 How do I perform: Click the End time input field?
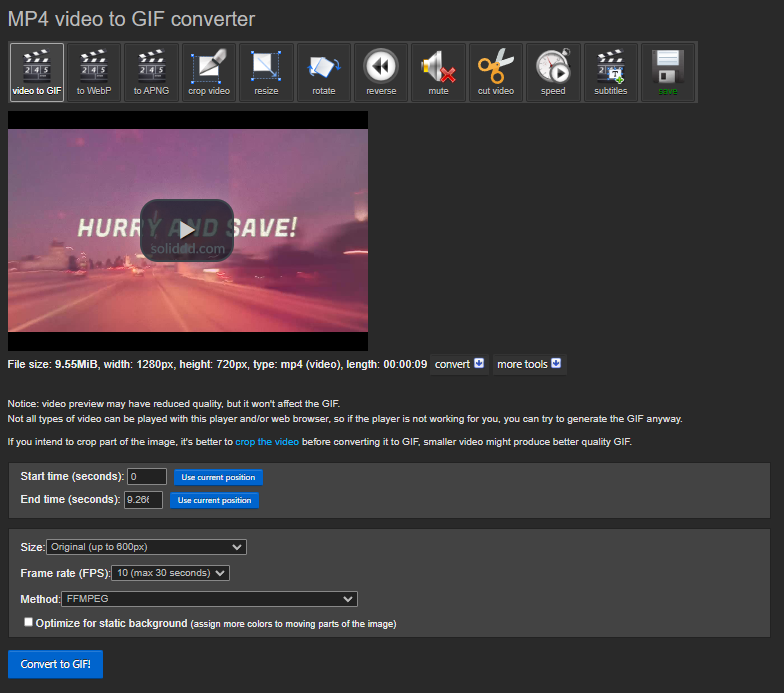click(x=143, y=500)
